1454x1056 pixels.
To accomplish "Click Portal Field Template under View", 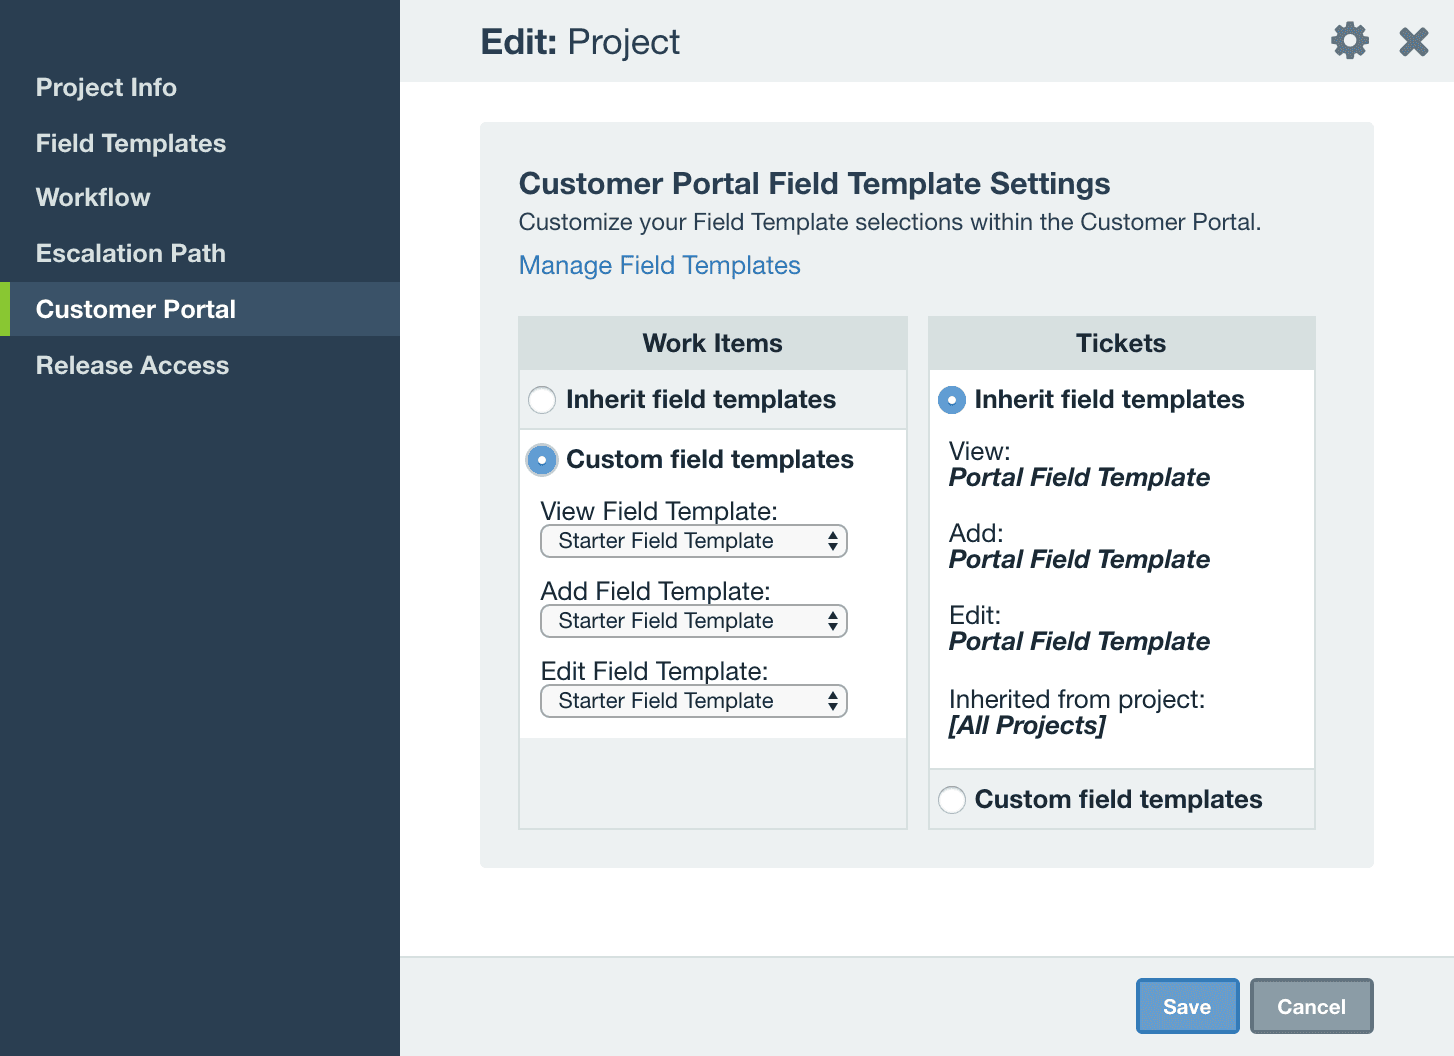I will 1079,477.
